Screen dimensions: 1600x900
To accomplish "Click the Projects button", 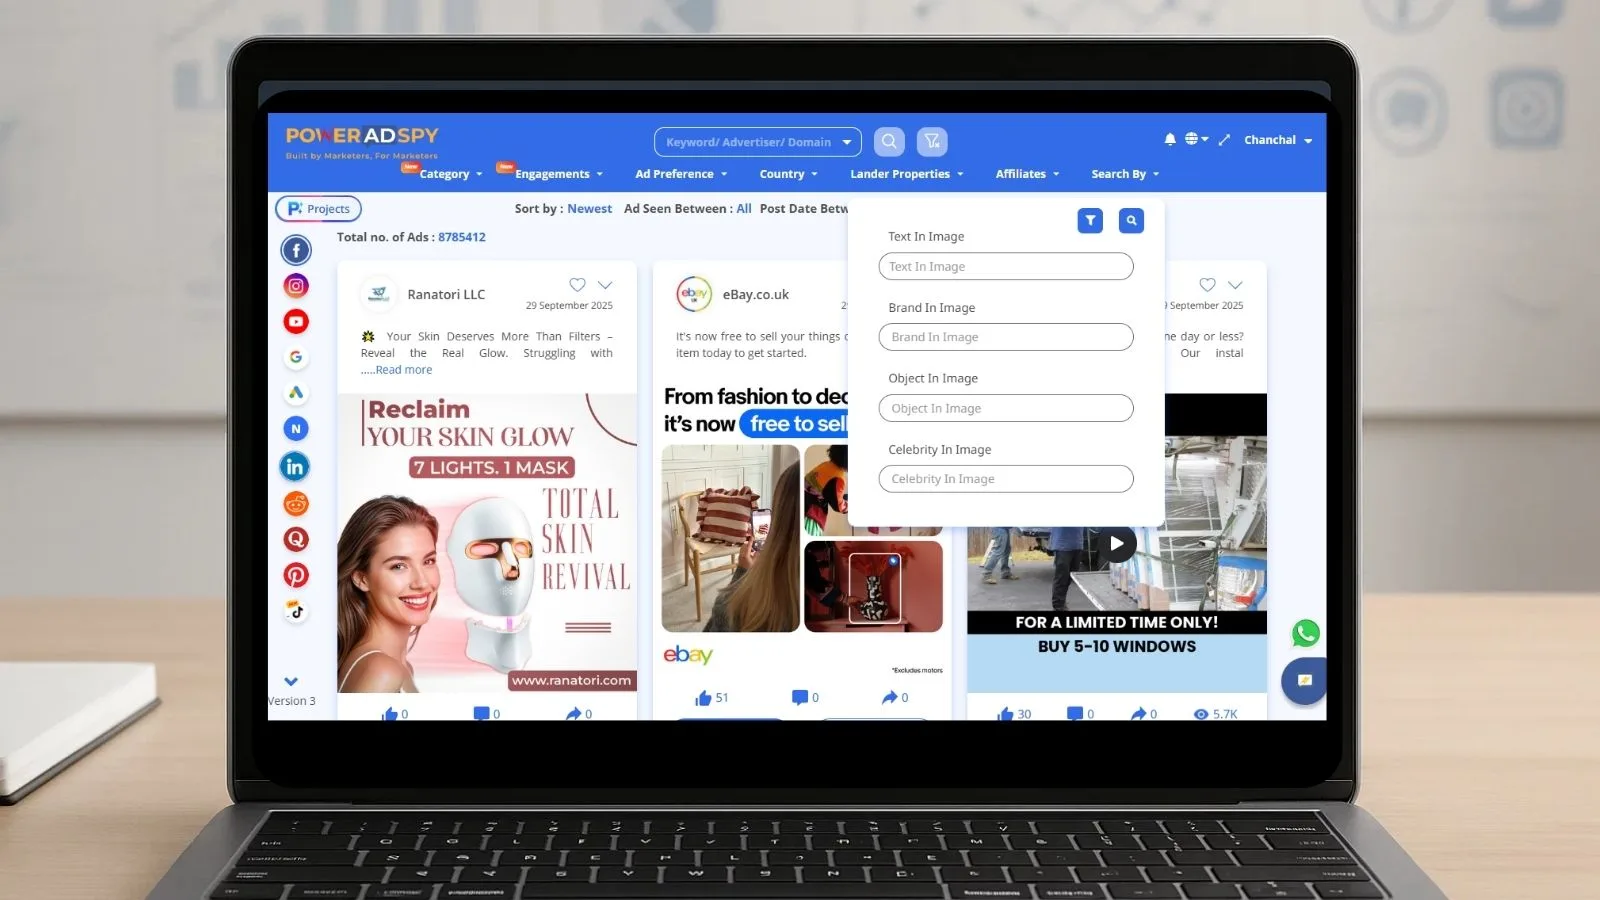I will 319,209.
